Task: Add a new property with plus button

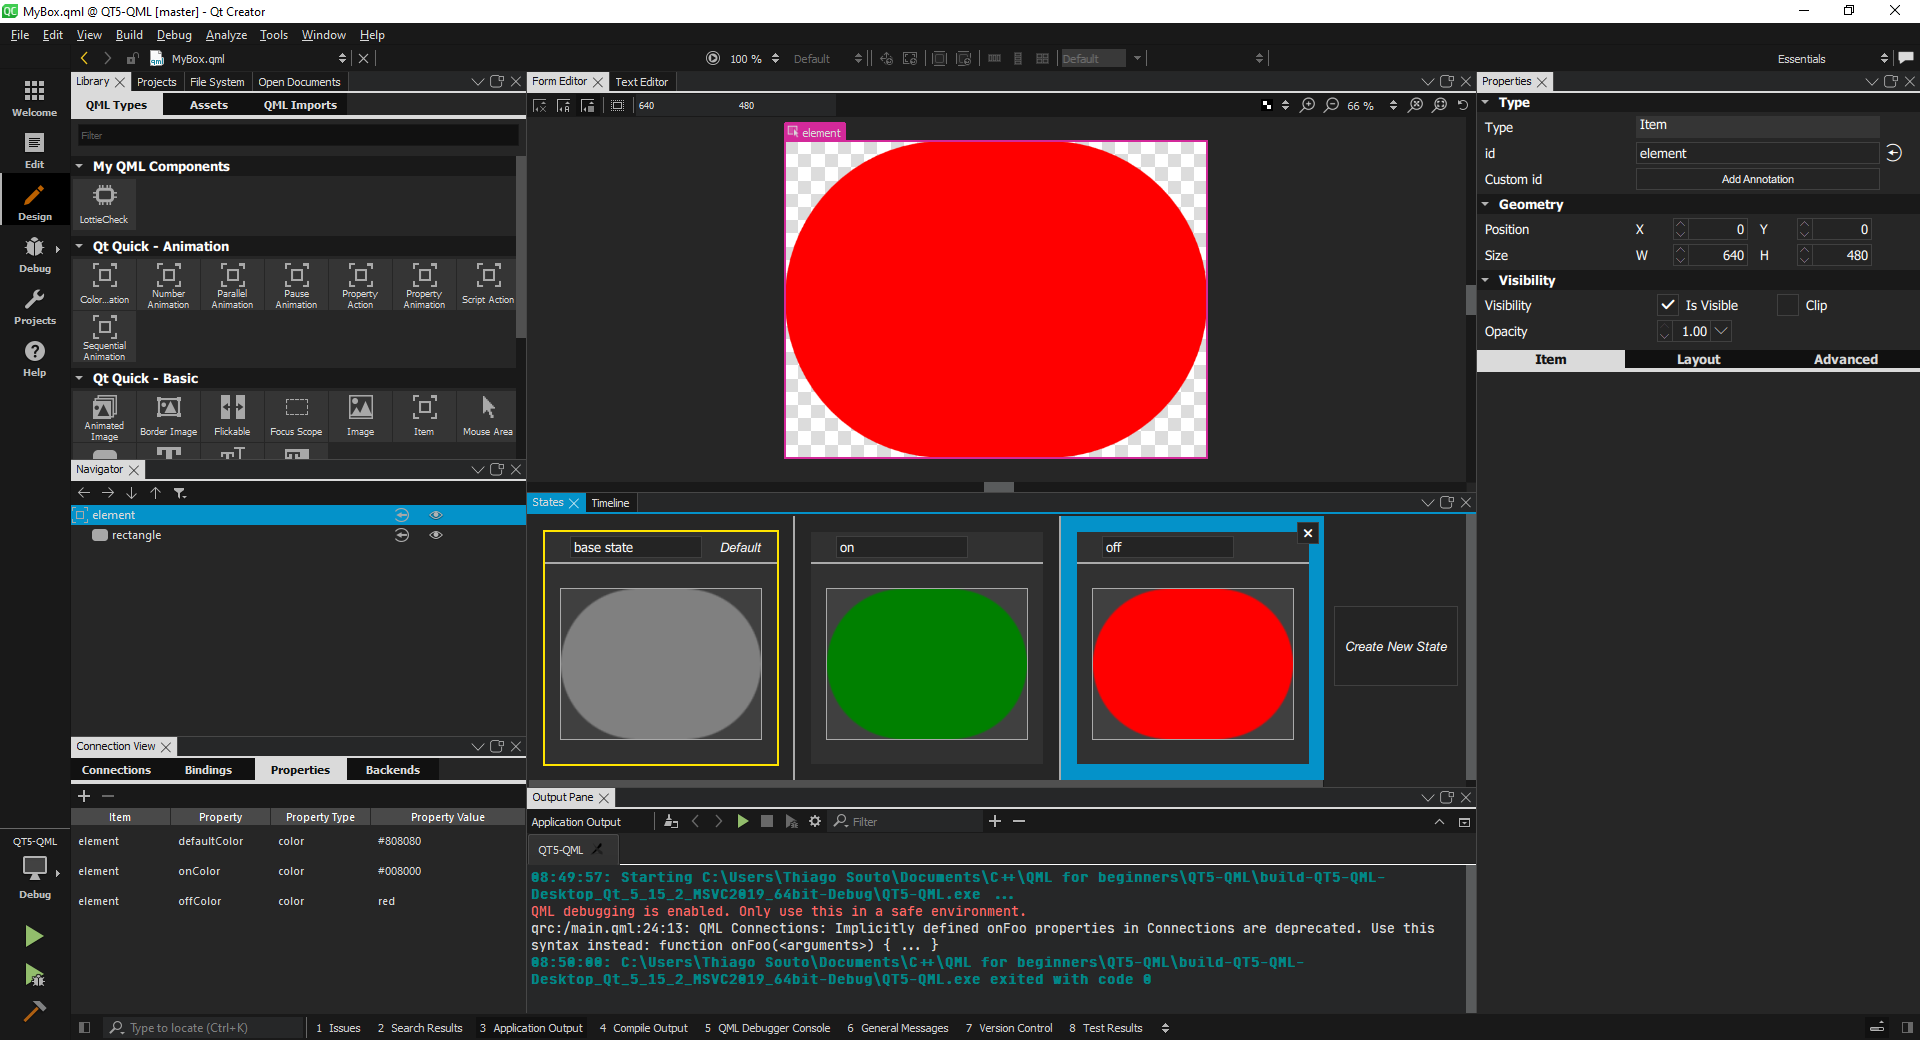Action: coord(84,796)
